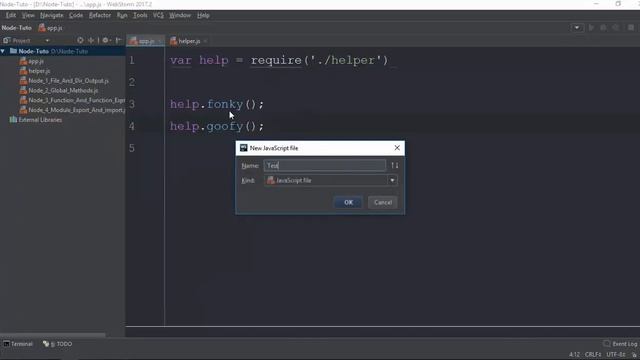Open the Window menu
This screenshot has width=640, height=360.
coord(180,15)
